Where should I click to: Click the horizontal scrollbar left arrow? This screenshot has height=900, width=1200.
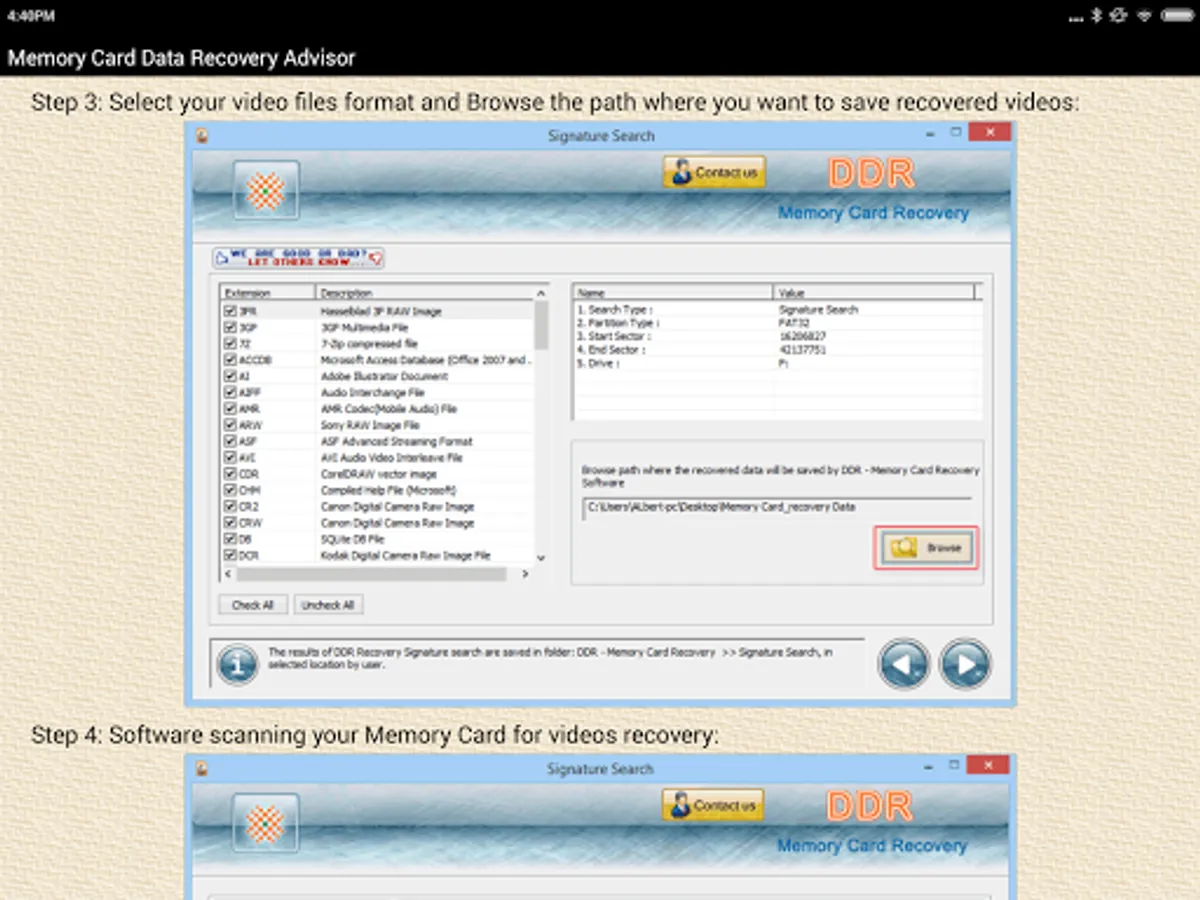pos(227,574)
